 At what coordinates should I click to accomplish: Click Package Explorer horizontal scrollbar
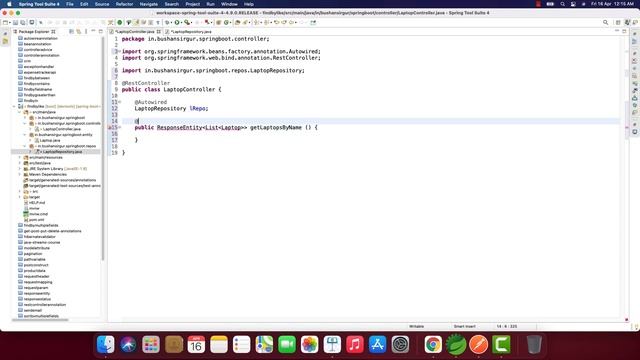point(40,320)
